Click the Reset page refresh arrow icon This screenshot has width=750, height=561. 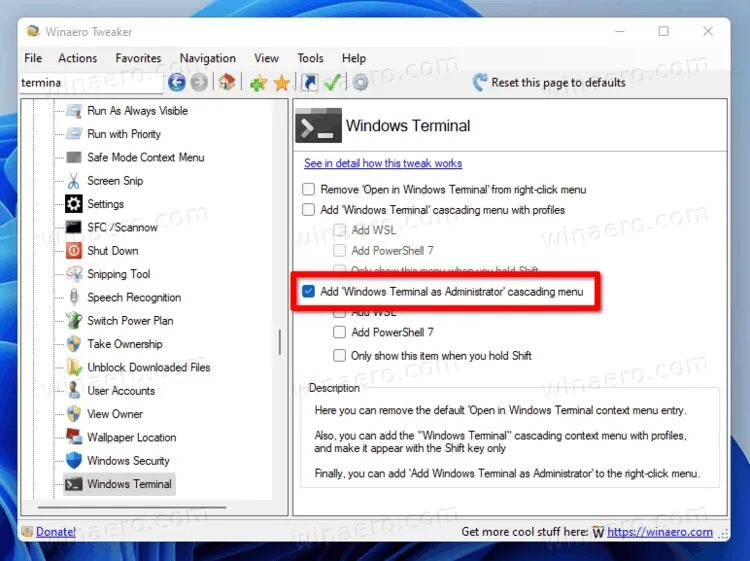pyautogui.click(x=480, y=82)
